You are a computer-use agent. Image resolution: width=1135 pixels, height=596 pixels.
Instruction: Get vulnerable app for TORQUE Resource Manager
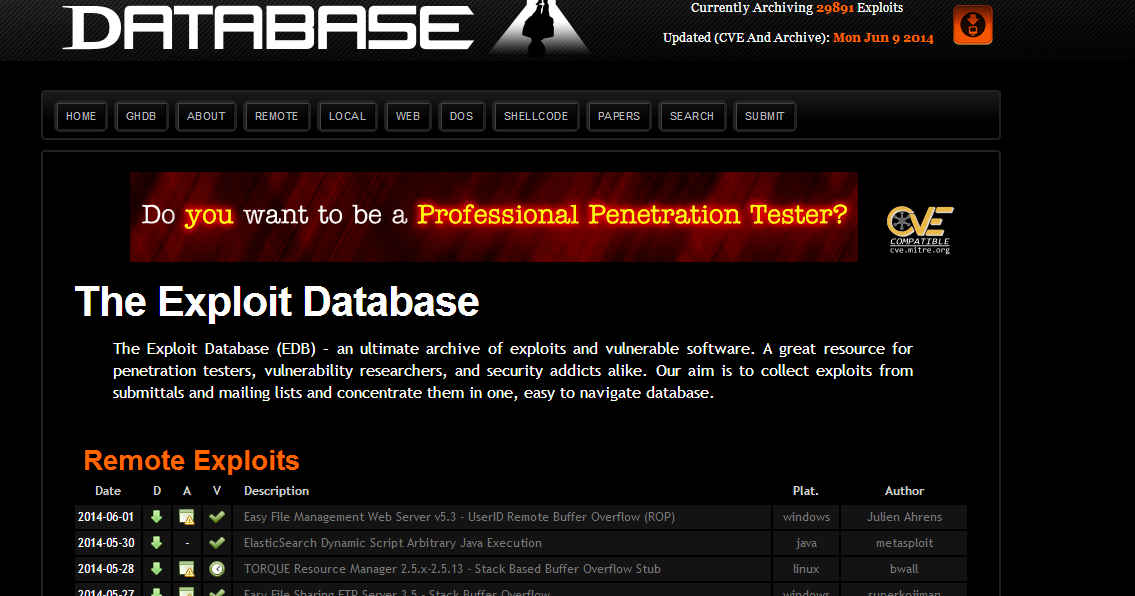[187, 569]
